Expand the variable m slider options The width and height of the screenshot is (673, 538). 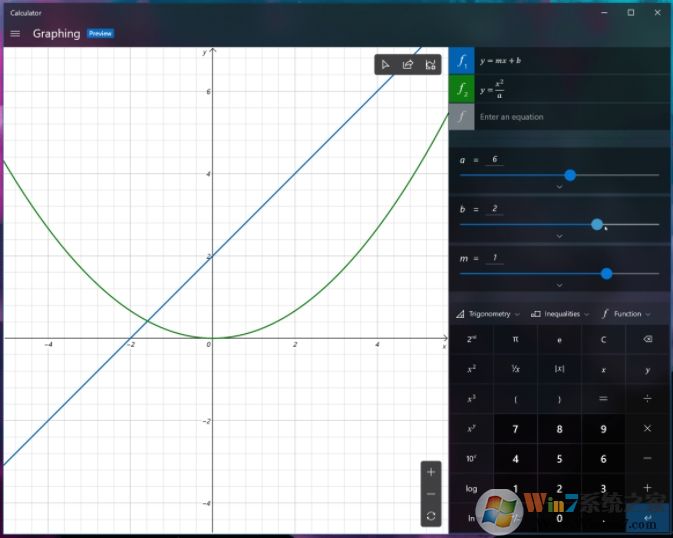coord(559,285)
